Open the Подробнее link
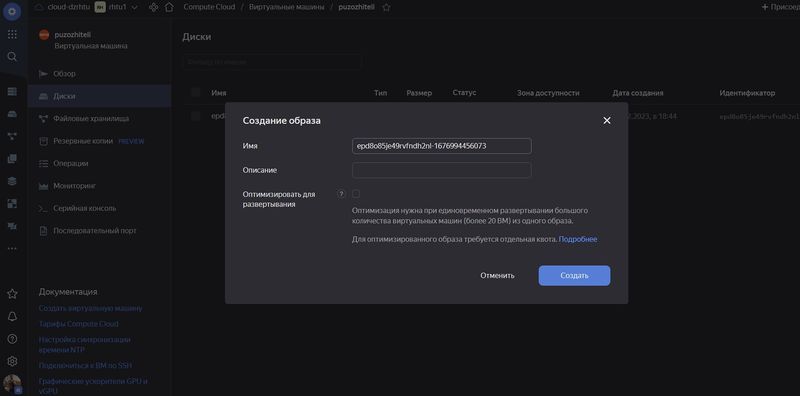 pyautogui.click(x=578, y=239)
